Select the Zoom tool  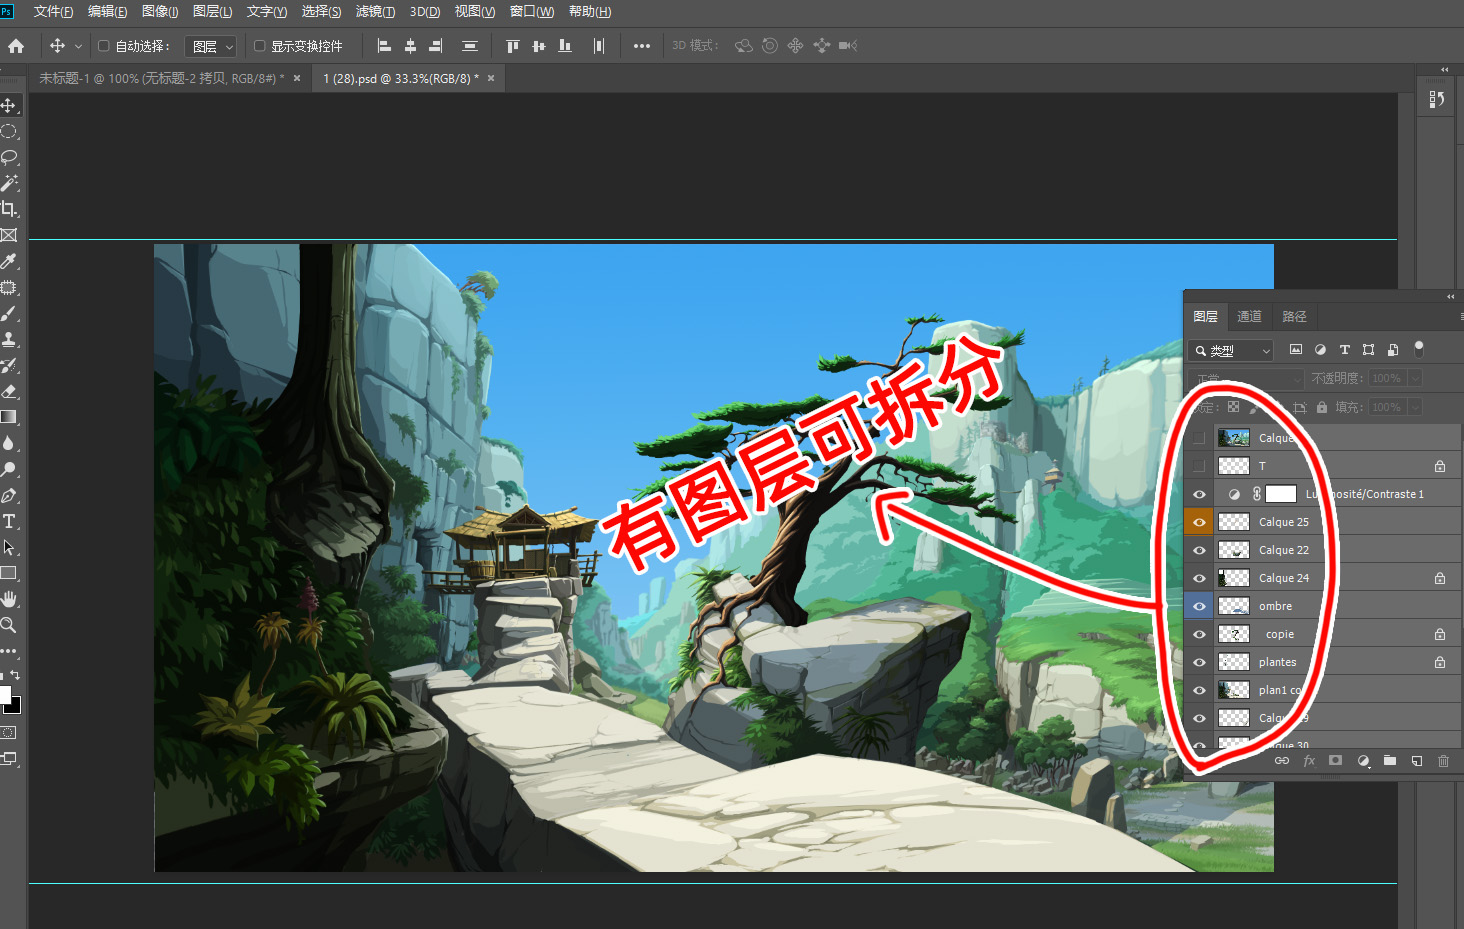pyautogui.click(x=8, y=625)
